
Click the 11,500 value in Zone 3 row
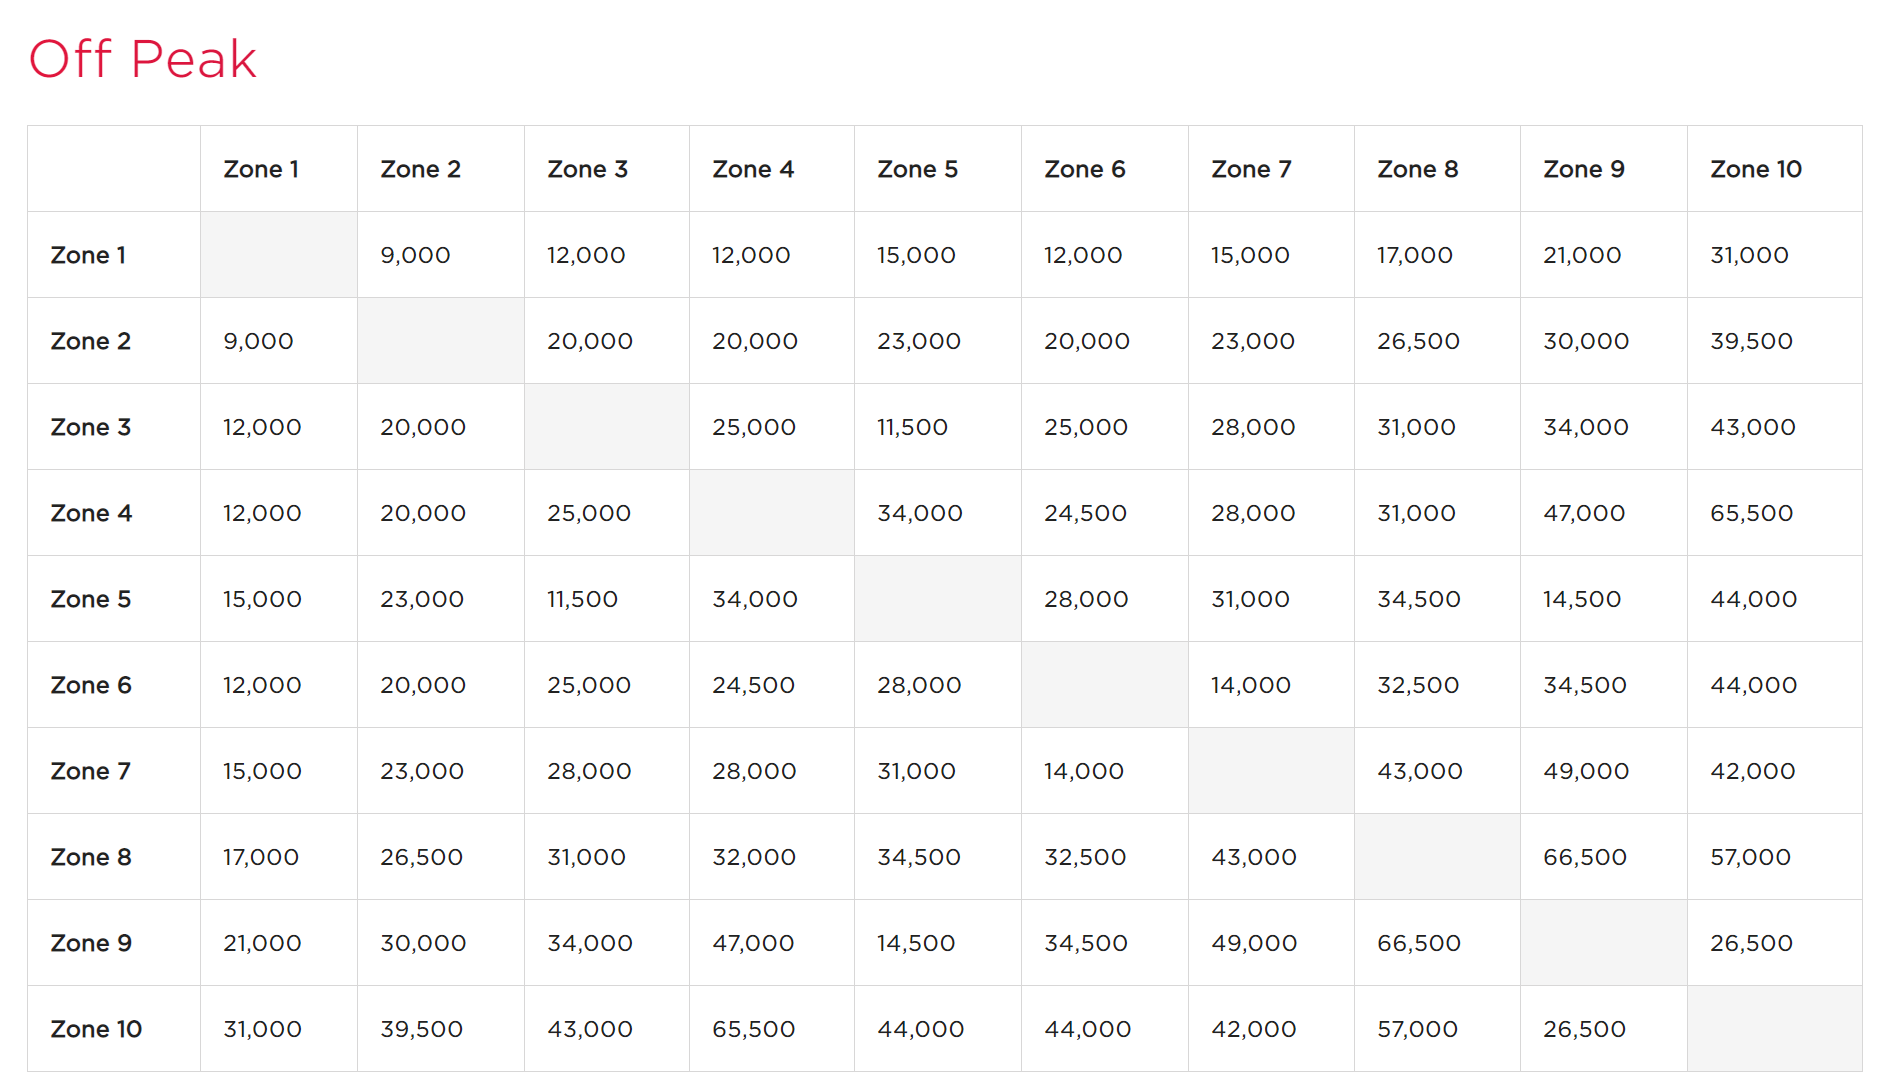[x=912, y=427]
